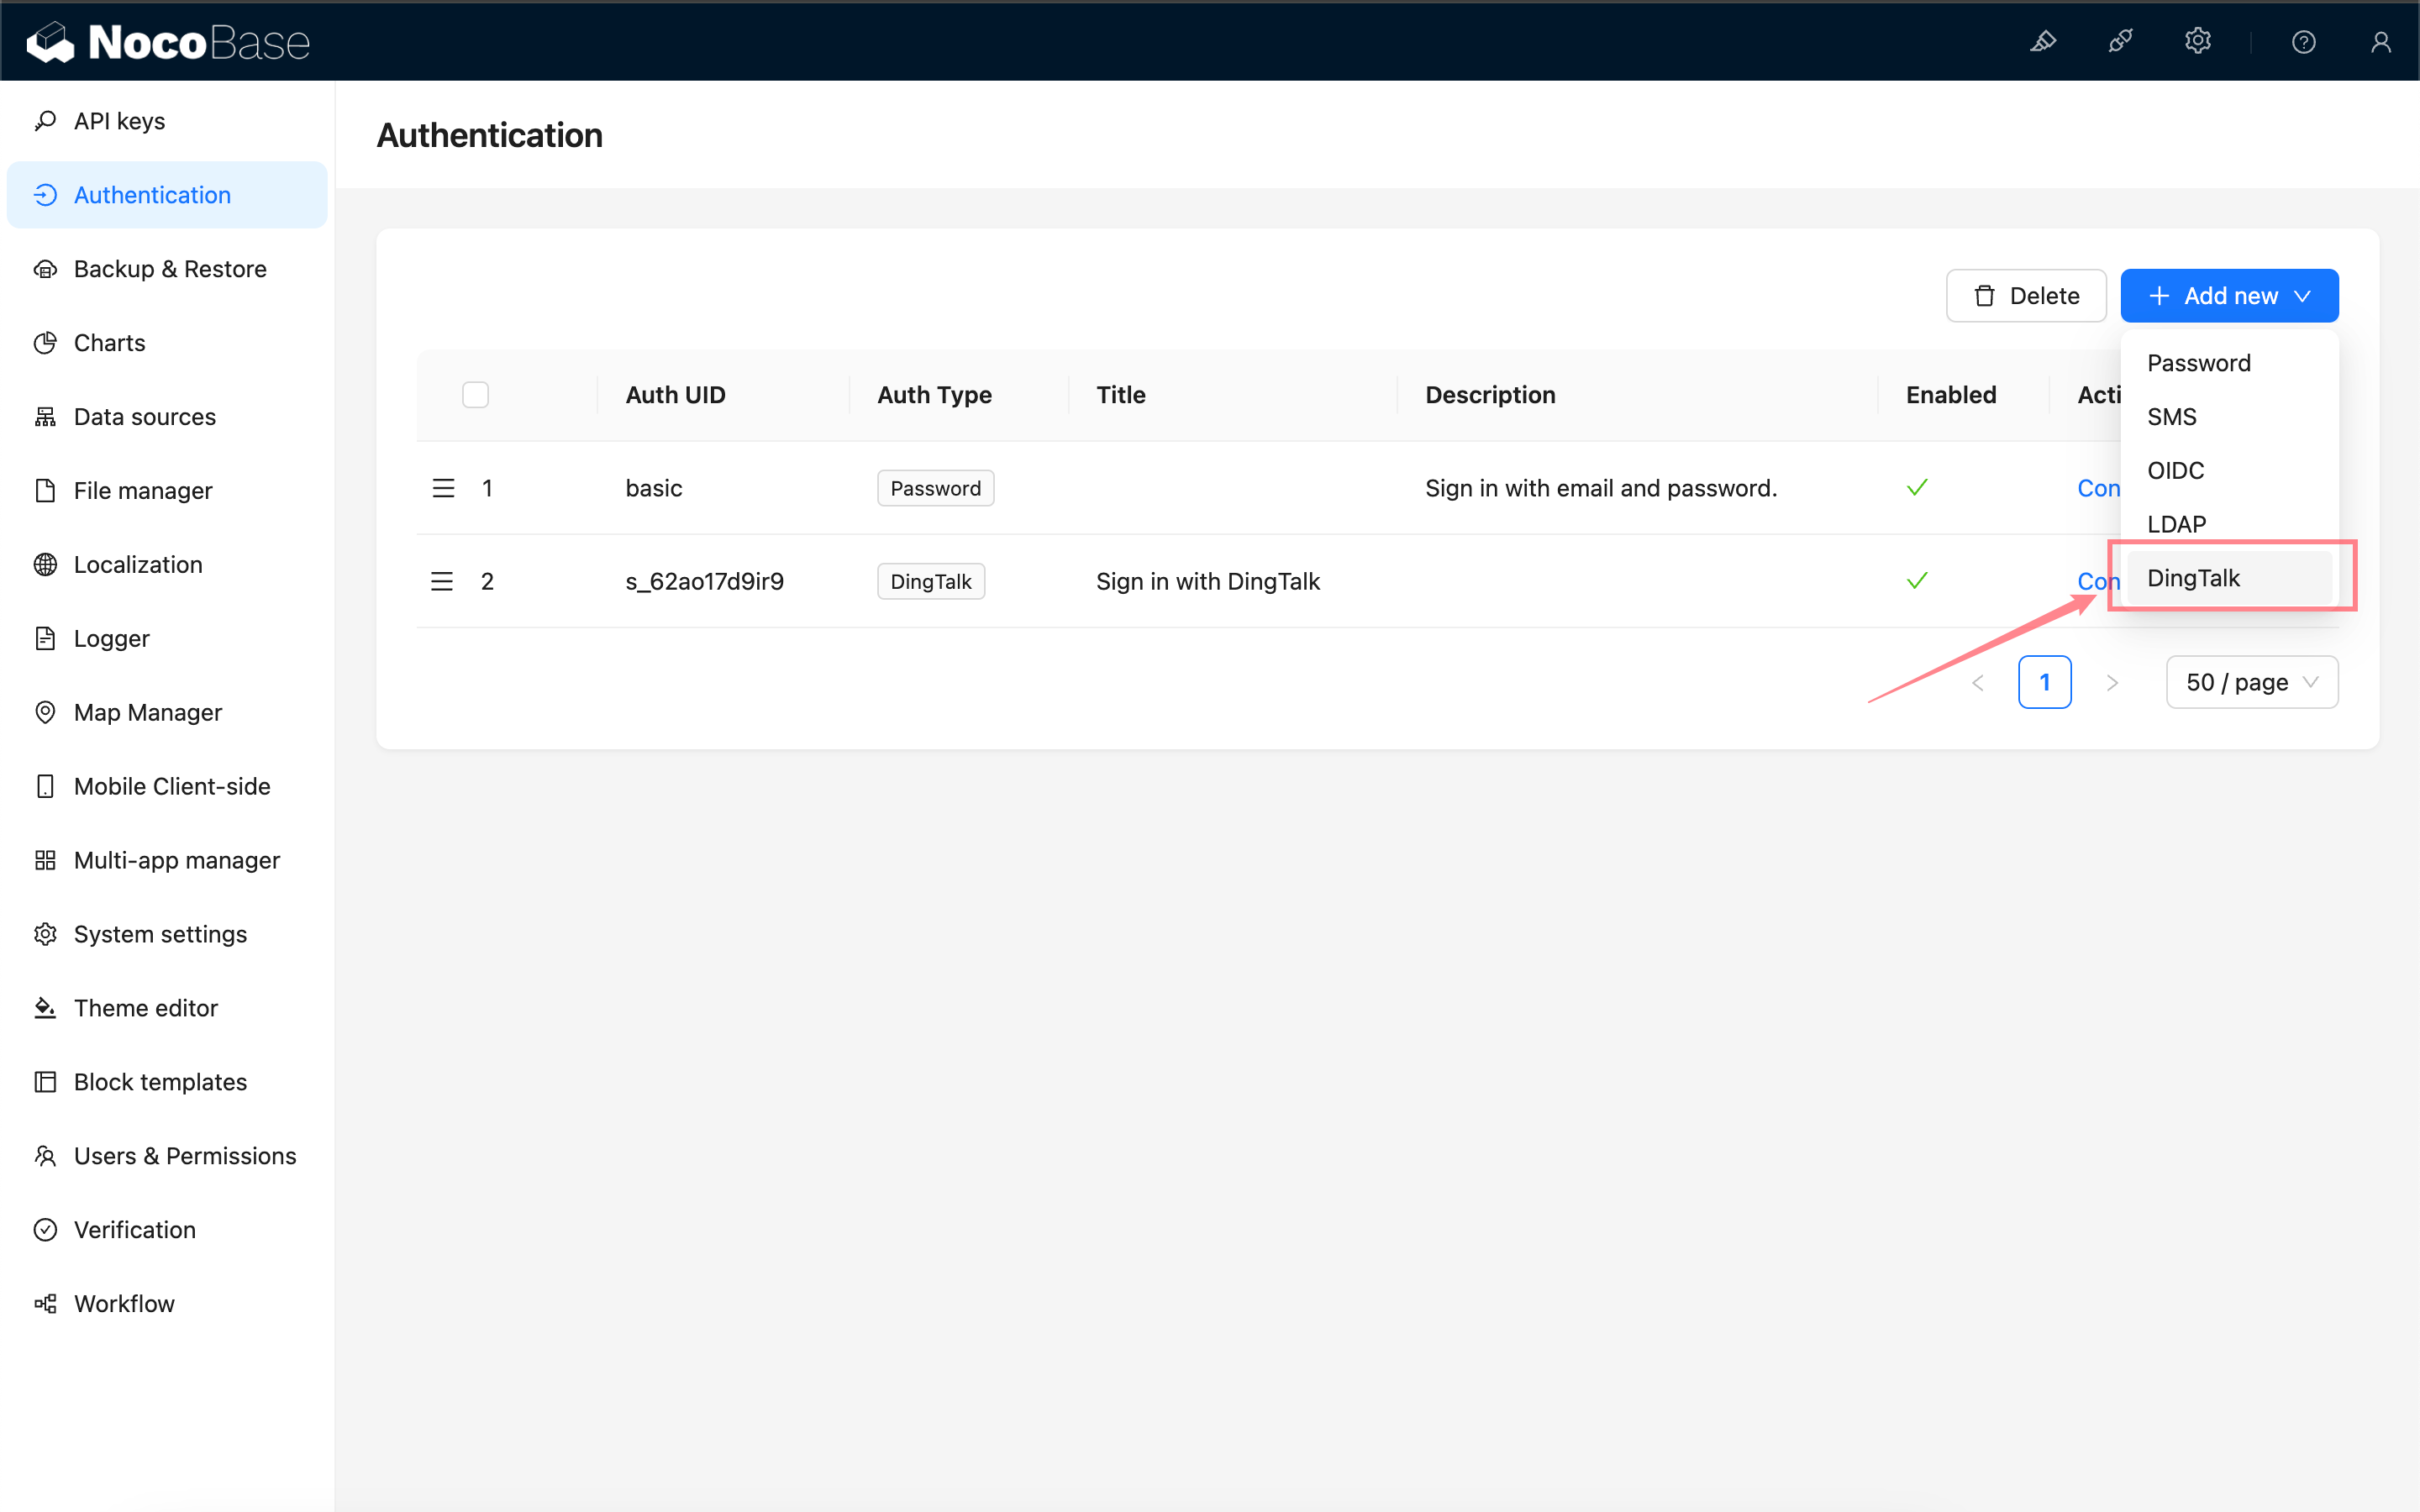The width and height of the screenshot is (2420, 1512).
Task: Click the drag handle of row 1
Action: click(x=443, y=488)
